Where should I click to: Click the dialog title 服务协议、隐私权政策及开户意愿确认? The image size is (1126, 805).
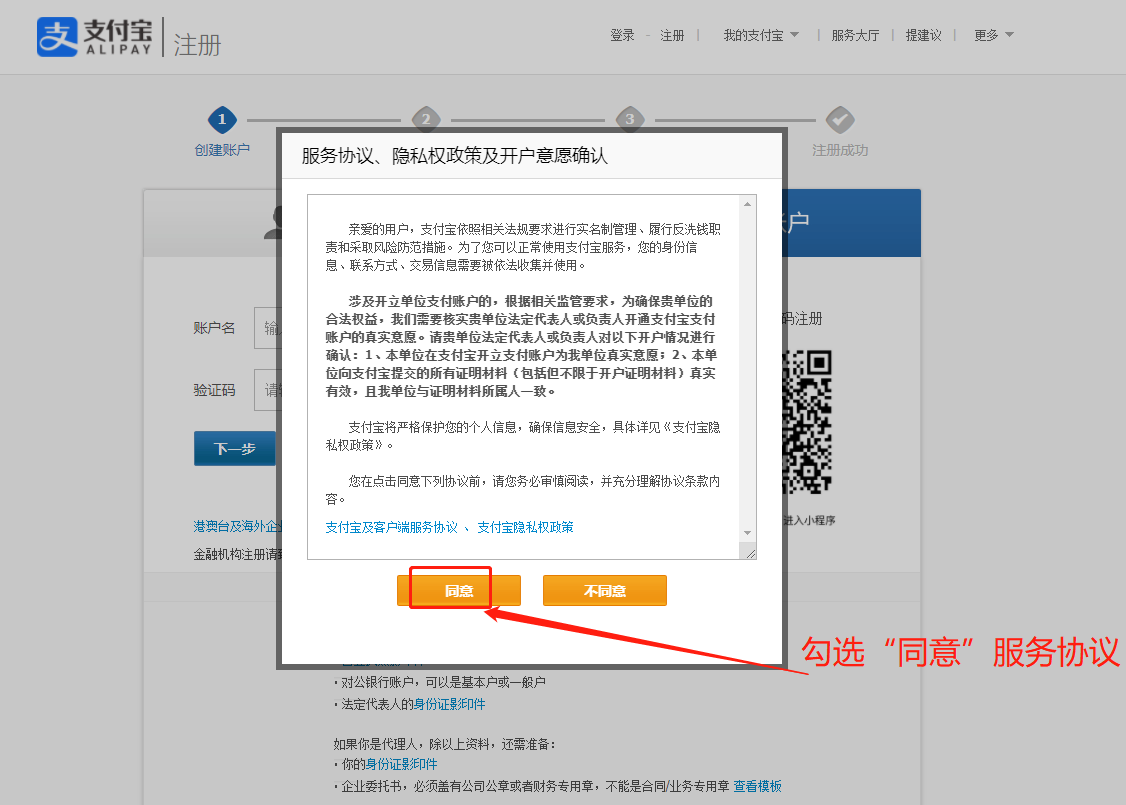point(455,156)
